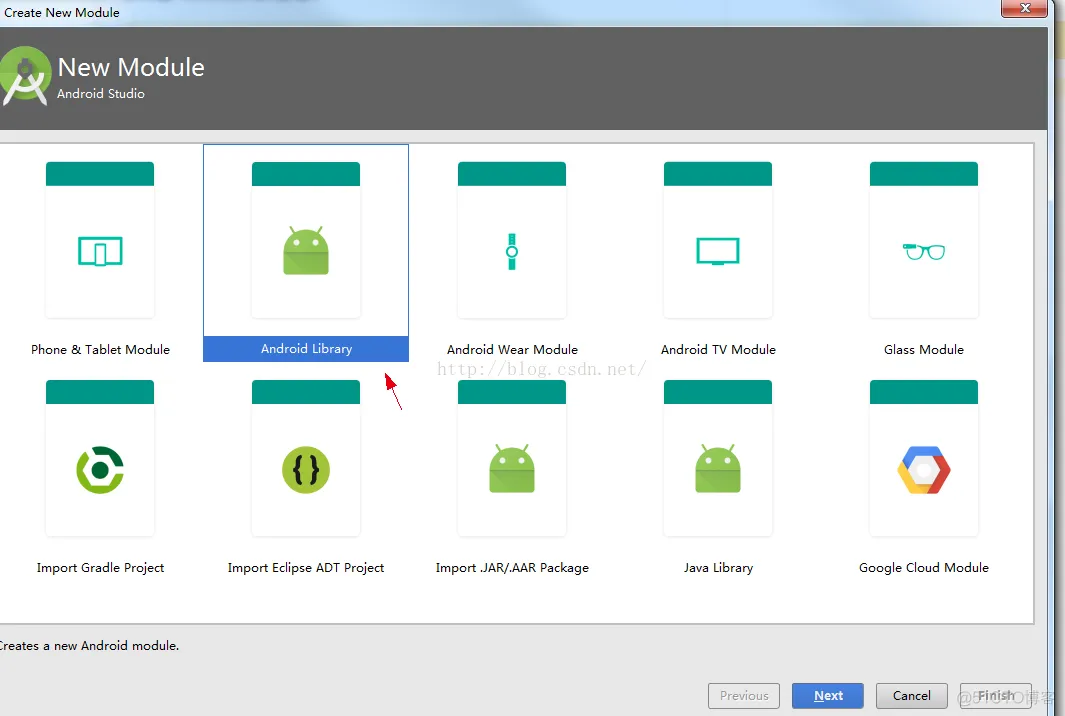Click the Android Wear Module label
This screenshot has height=716, width=1065.
[512, 349]
